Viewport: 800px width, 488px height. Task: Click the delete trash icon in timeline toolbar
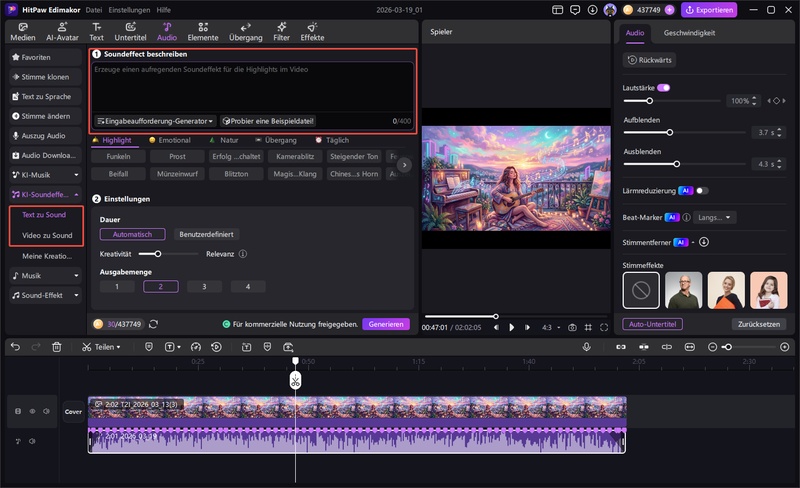point(57,347)
